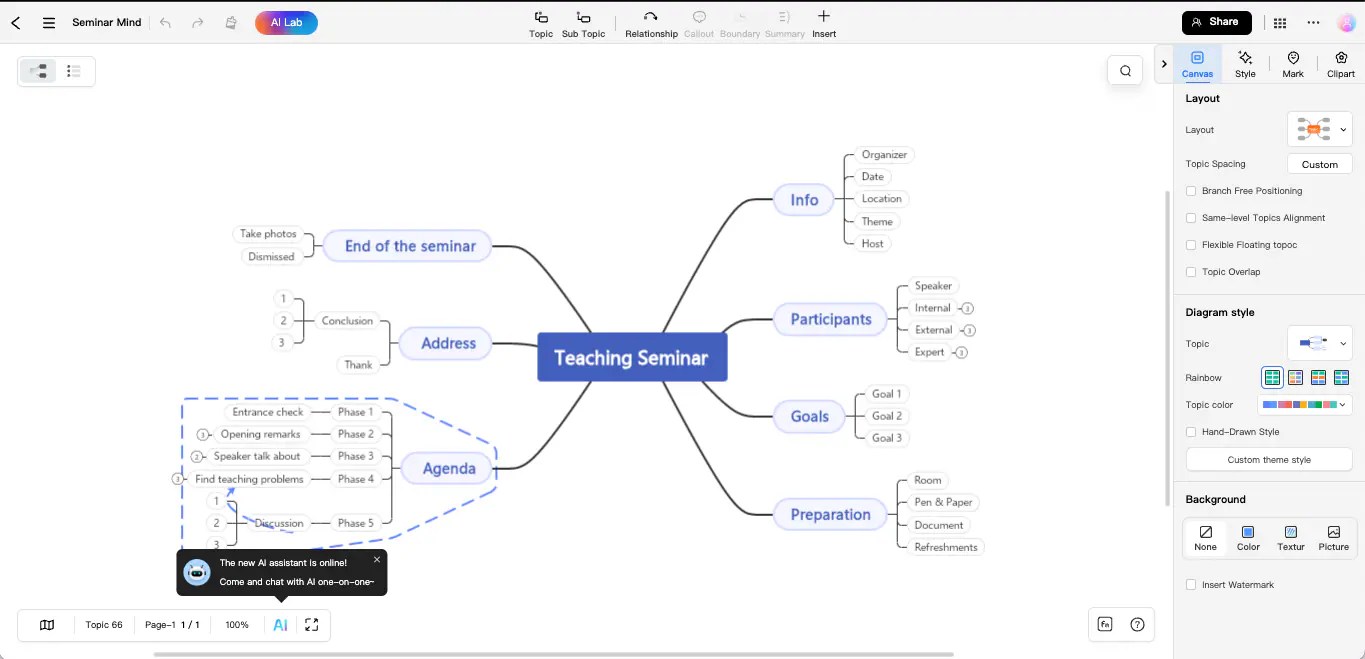Expand collapsed children of Expert node
The width and height of the screenshot is (1365, 659).
coord(961,353)
